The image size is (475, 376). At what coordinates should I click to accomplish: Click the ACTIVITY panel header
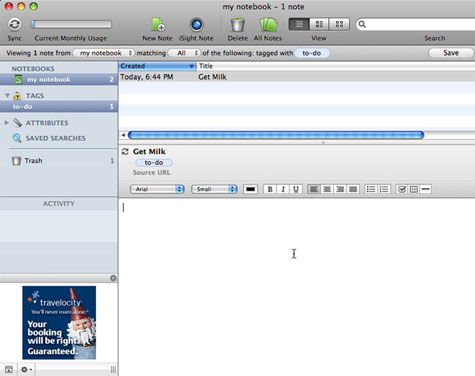59,204
